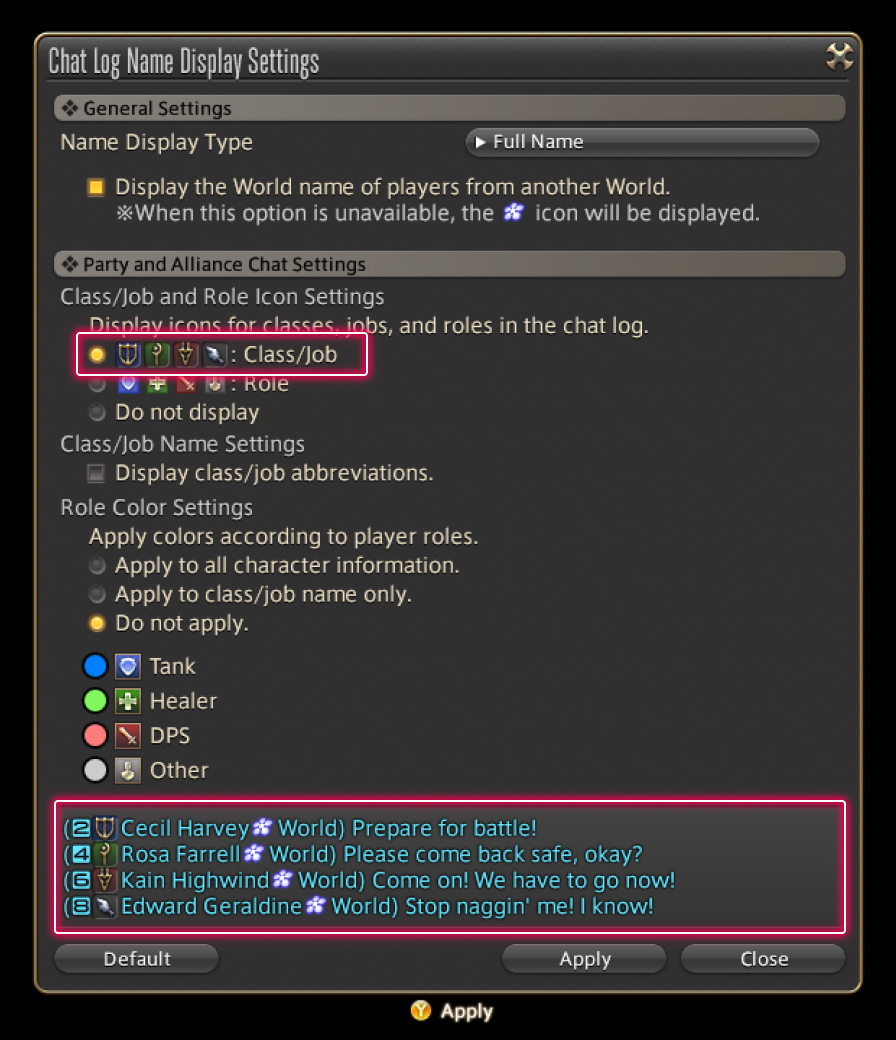This screenshot has height=1040, width=896.
Task: Select the Do not display radio option
Action: click(x=97, y=413)
